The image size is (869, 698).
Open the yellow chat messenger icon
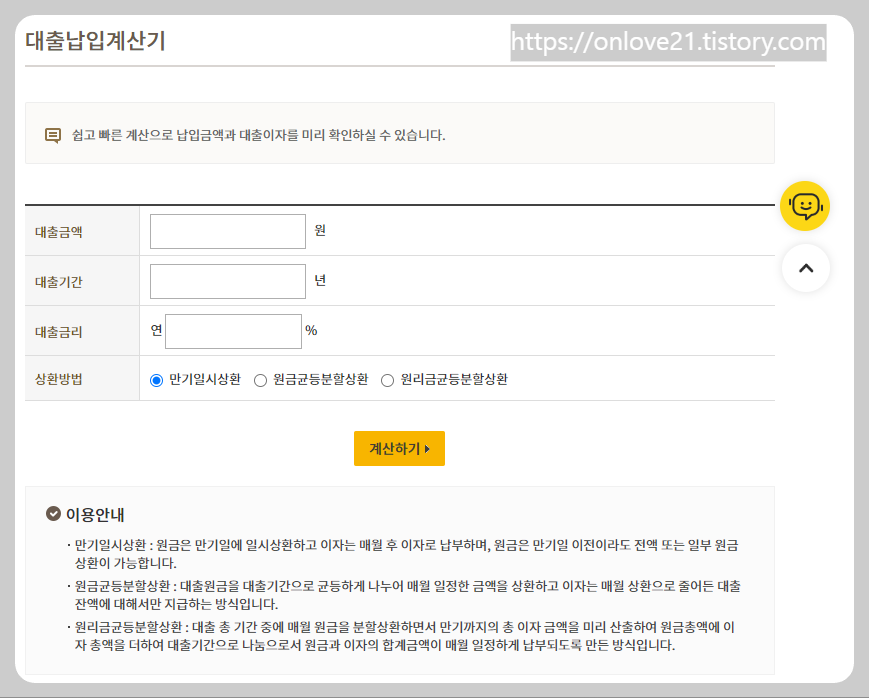click(805, 205)
